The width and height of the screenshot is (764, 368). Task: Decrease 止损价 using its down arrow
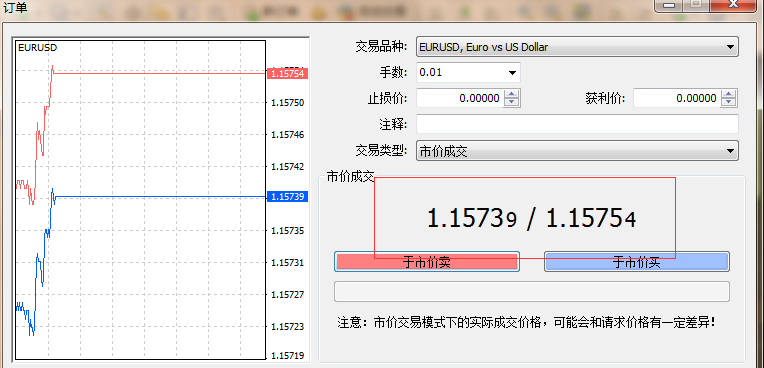(512, 102)
